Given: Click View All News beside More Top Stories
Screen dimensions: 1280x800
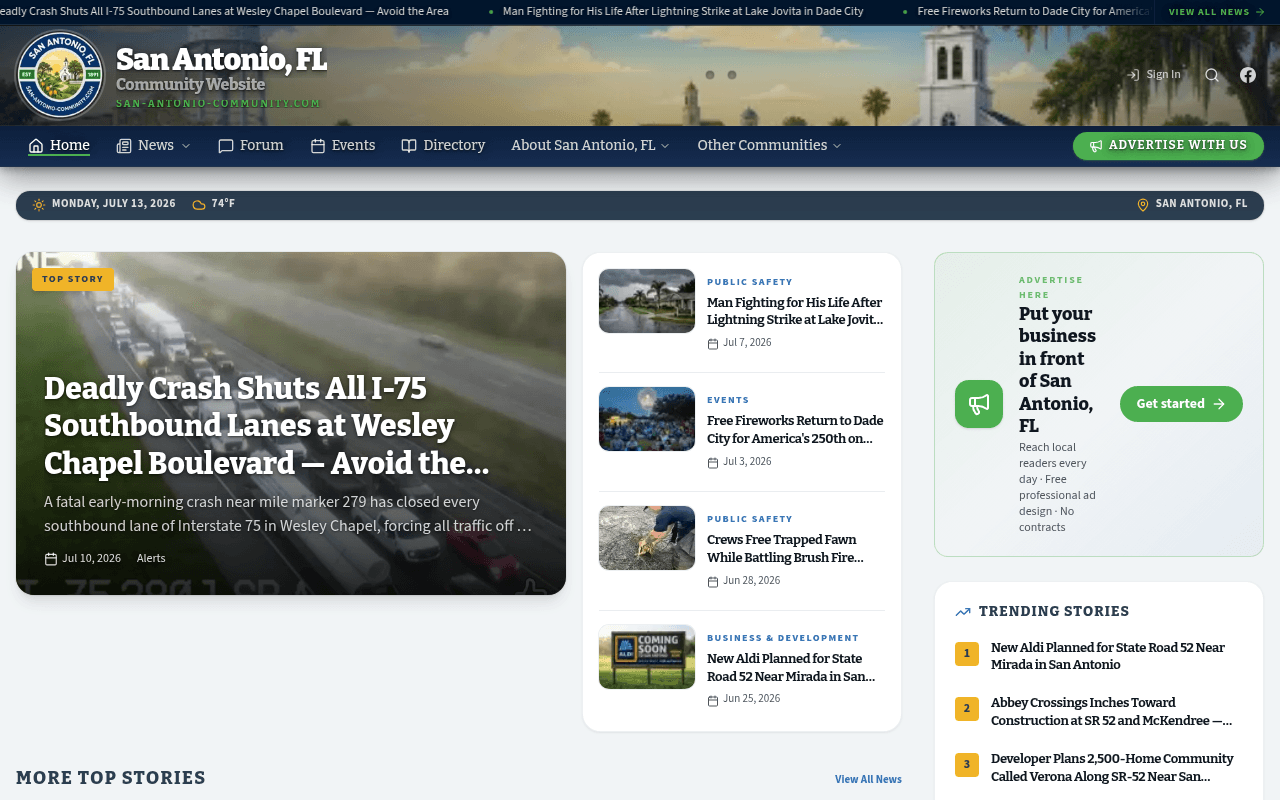Looking at the screenshot, I should 868,779.
